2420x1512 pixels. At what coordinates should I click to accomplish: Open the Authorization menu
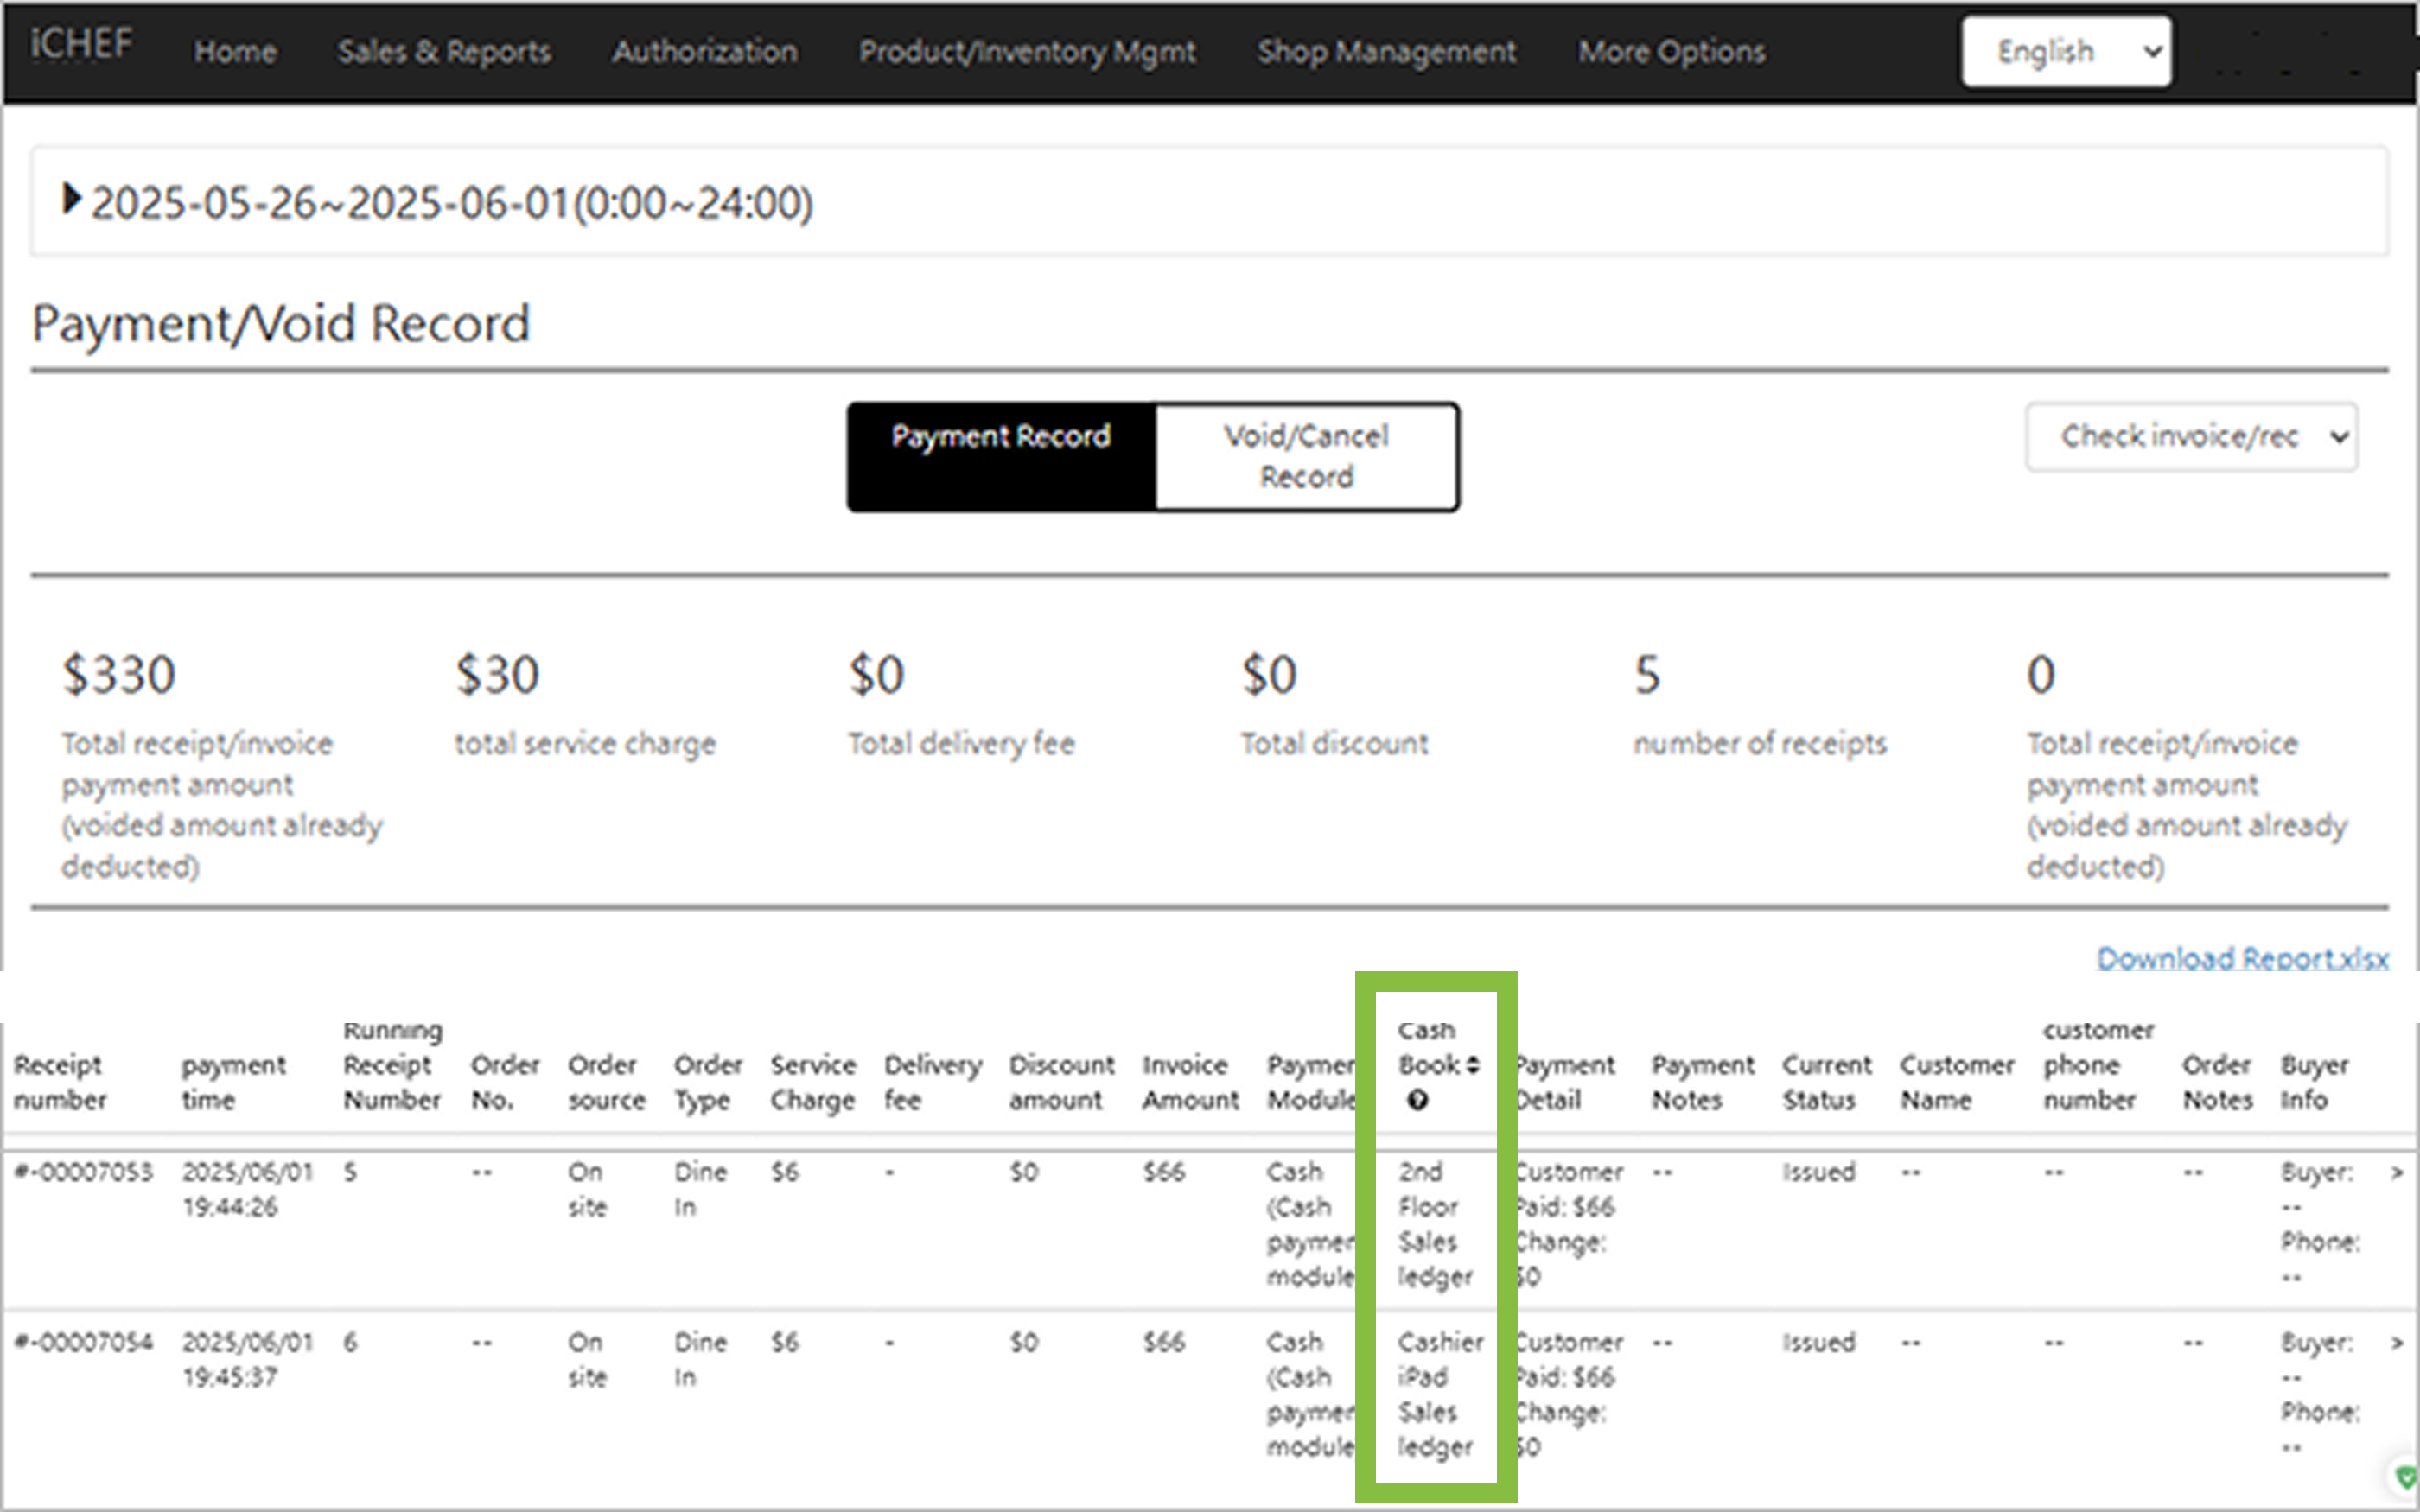pyautogui.click(x=705, y=52)
